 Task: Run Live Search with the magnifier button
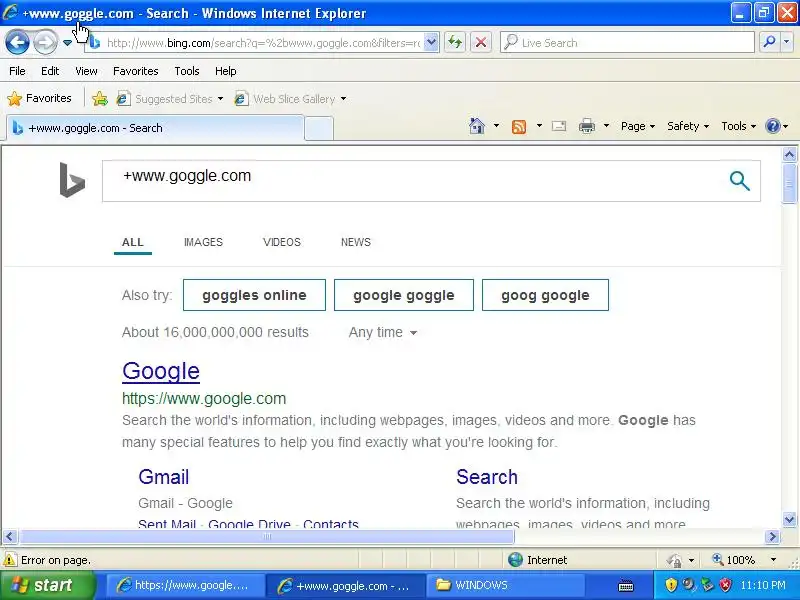tap(769, 42)
